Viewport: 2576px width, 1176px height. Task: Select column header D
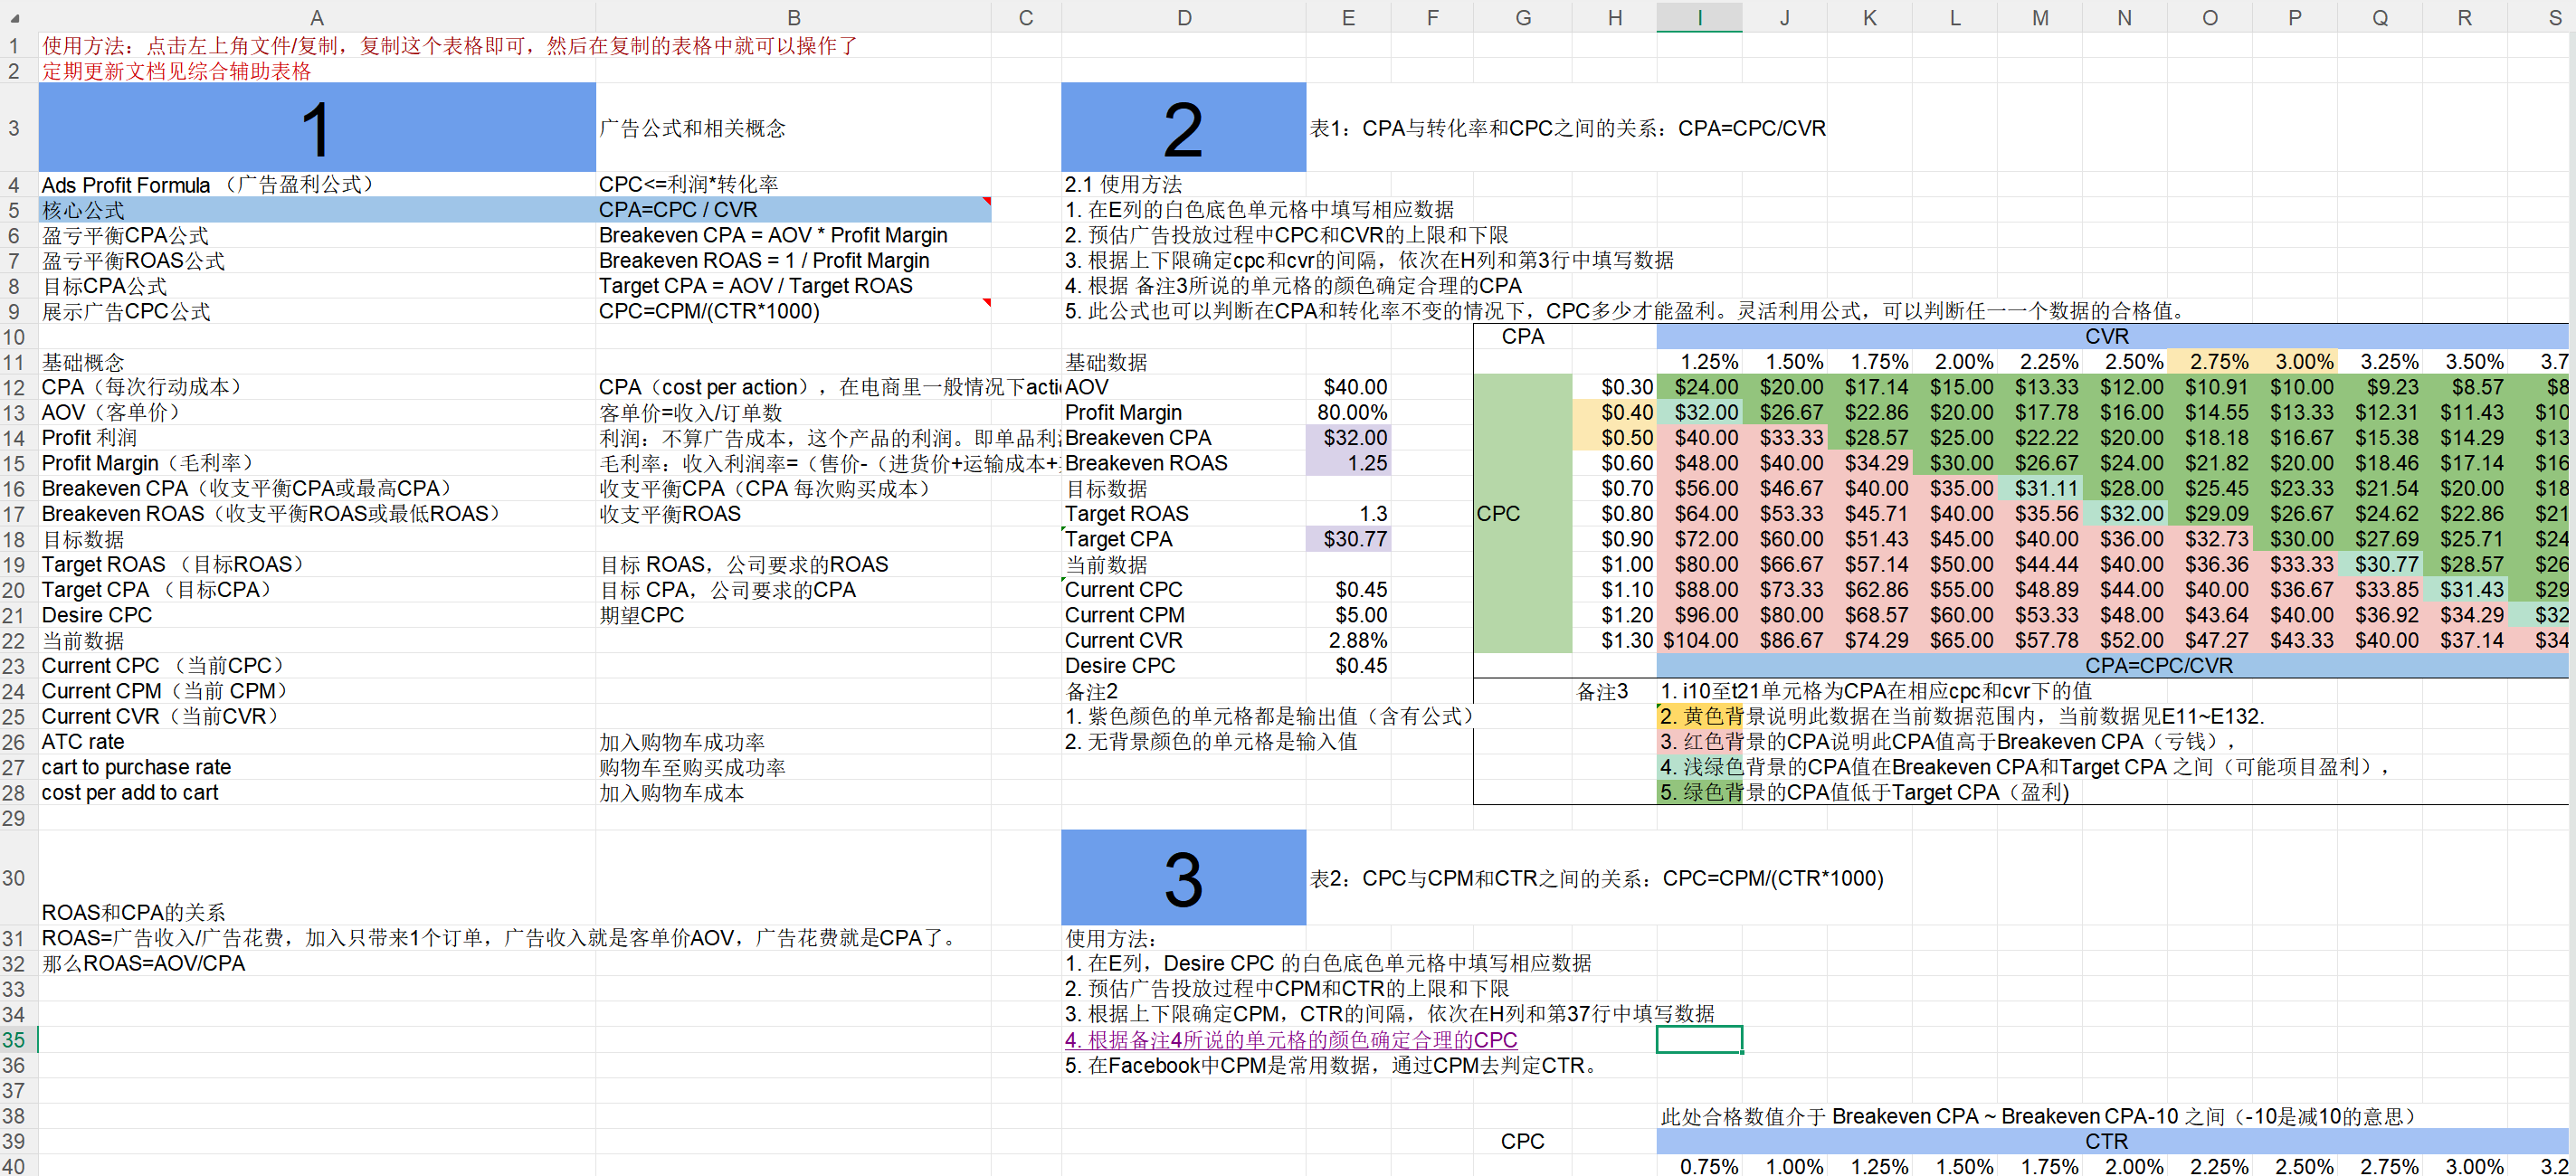(x=1183, y=17)
